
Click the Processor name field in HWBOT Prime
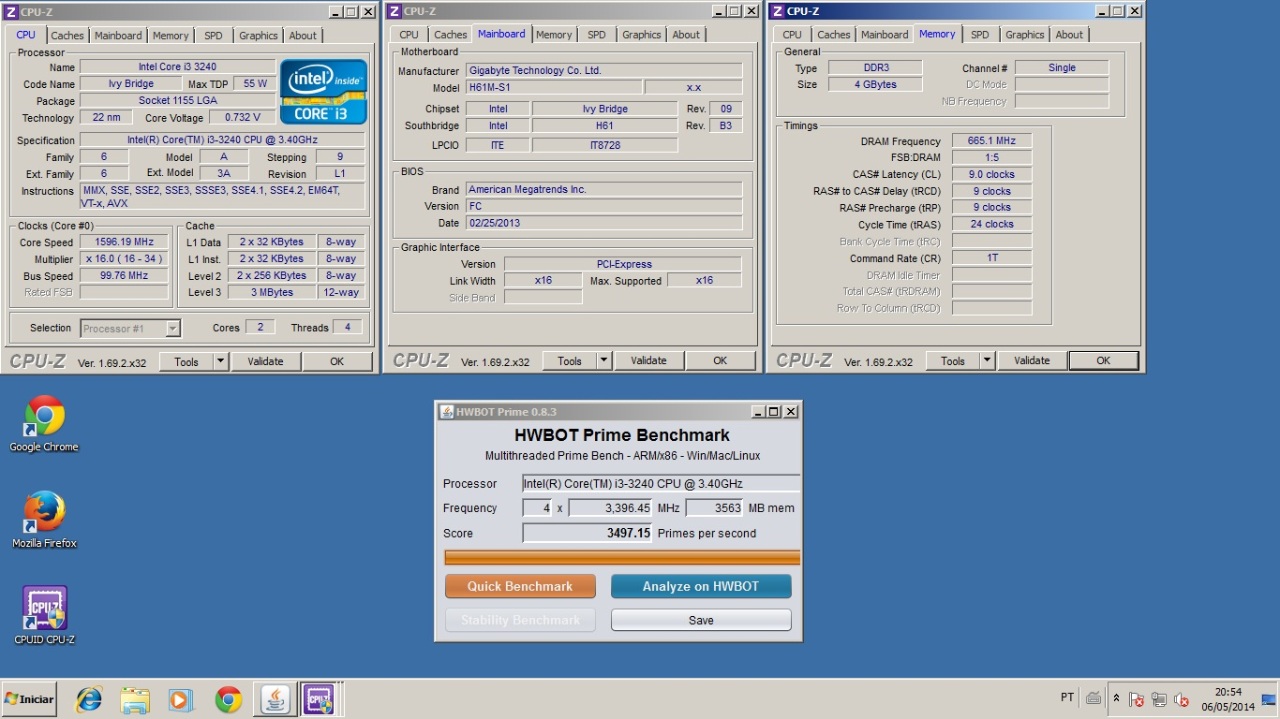click(x=661, y=483)
